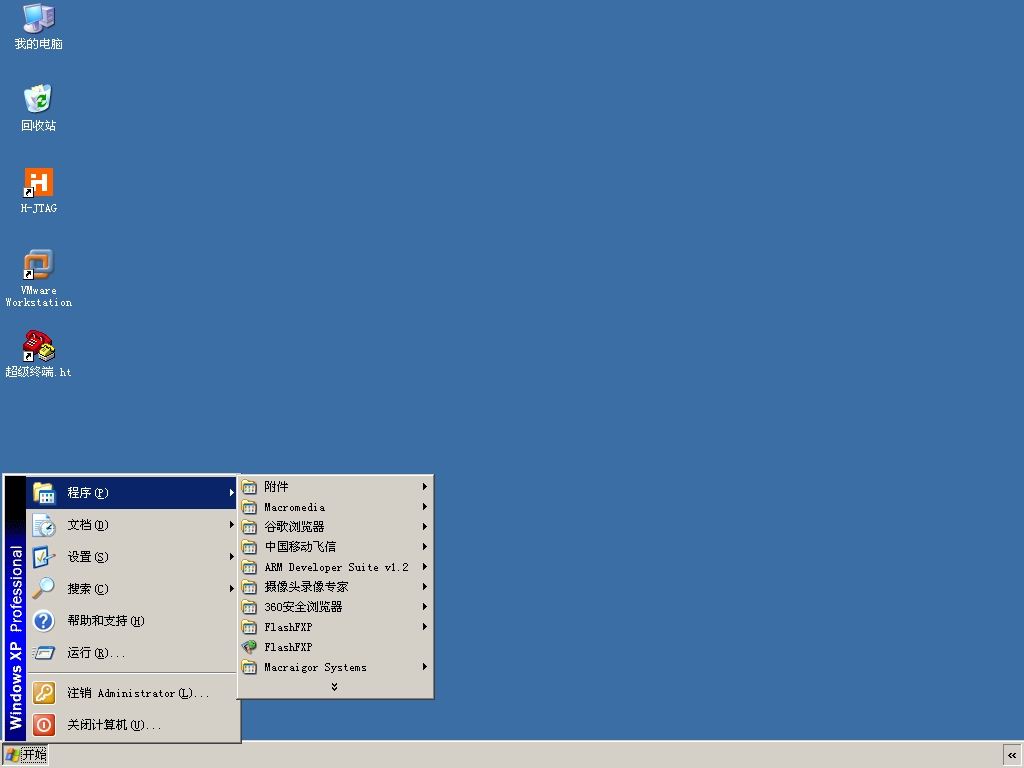Expand the 搜索 submenu arrow
The height and width of the screenshot is (768, 1024).
click(x=231, y=588)
